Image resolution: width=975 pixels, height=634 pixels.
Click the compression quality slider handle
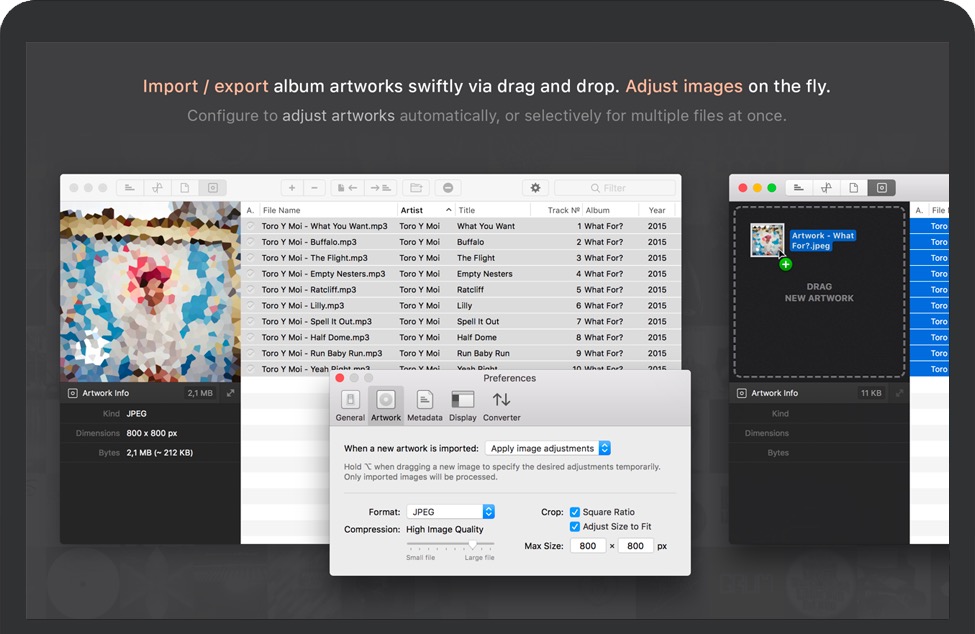473,544
